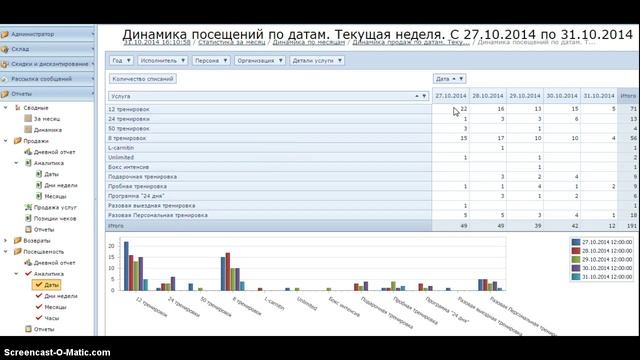Click the 31.10.2014 column header
The height and width of the screenshot is (360, 640).
tap(599, 96)
